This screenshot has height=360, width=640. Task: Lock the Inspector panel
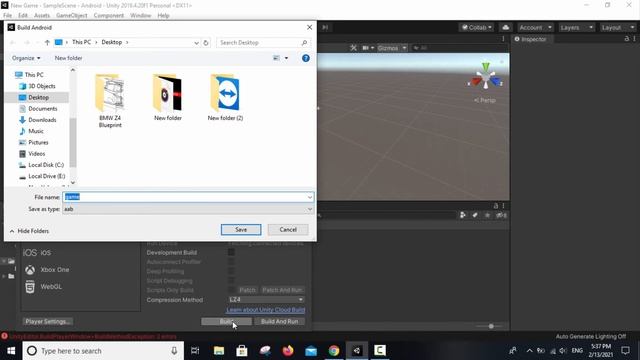627,39
